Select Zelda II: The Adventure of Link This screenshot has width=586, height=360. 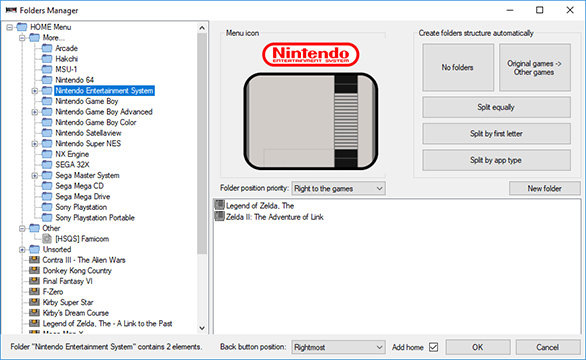click(275, 217)
